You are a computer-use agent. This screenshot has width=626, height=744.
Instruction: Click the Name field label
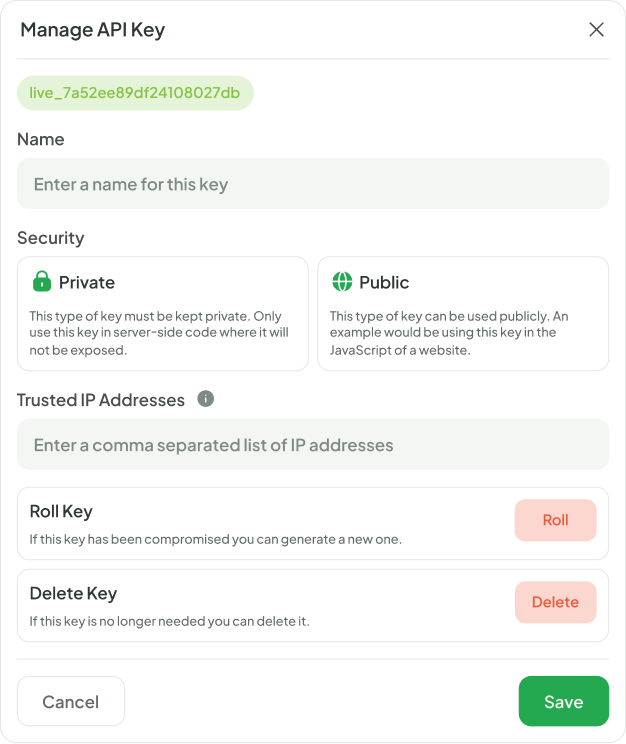pyautogui.click(x=41, y=139)
